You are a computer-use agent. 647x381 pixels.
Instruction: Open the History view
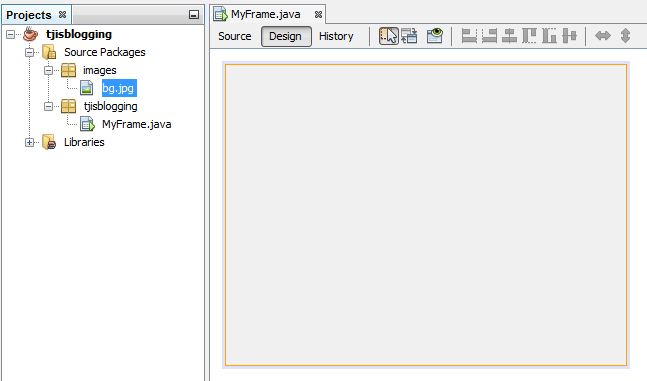(336, 36)
